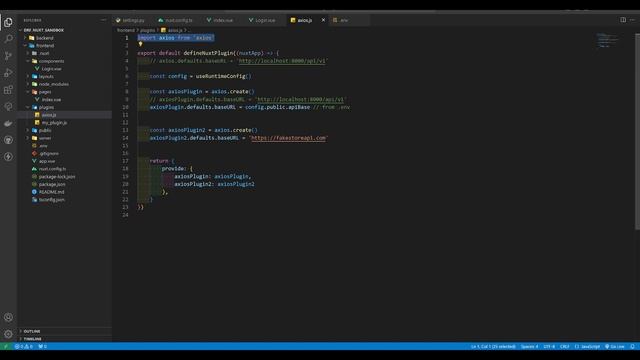Open the Extensions view
This screenshot has width=640, height=360.
8,90
